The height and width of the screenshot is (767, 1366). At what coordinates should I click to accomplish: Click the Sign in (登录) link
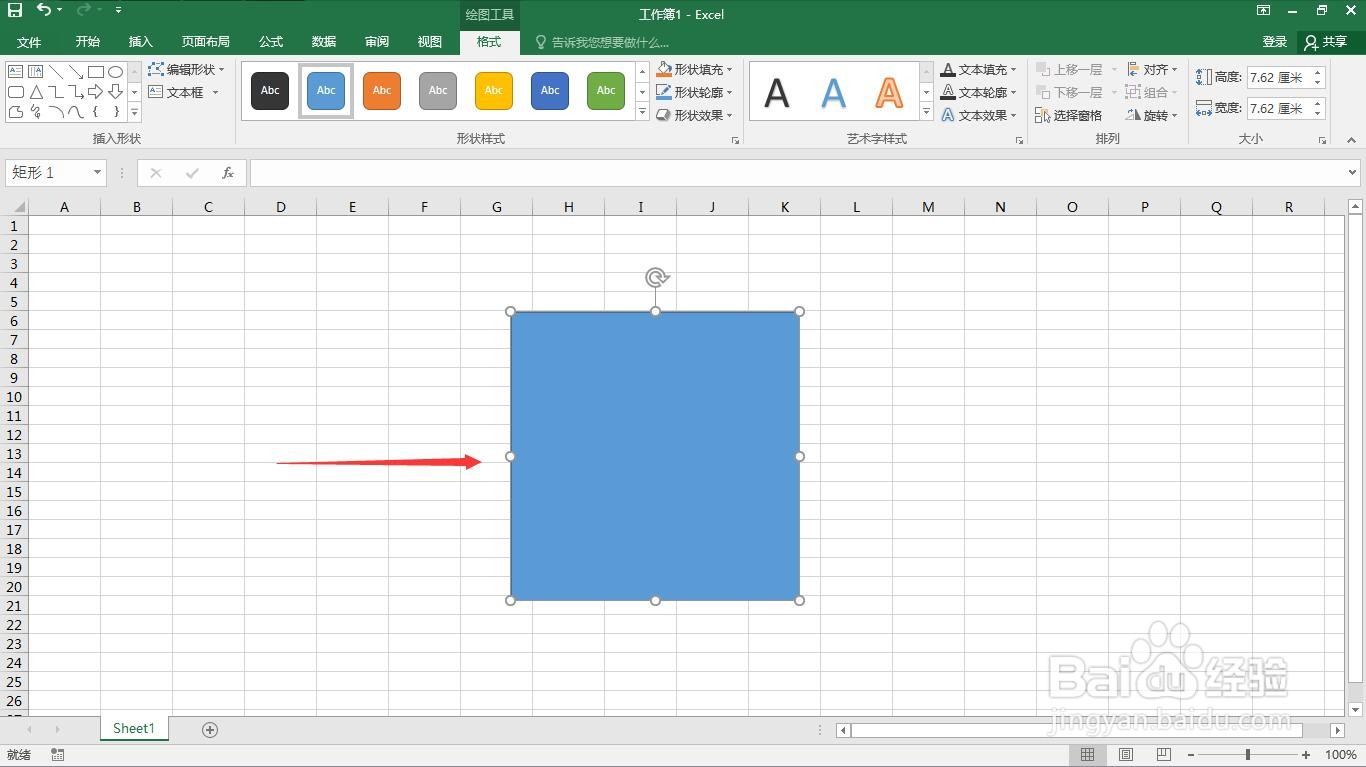click(x=1275, y=42)
